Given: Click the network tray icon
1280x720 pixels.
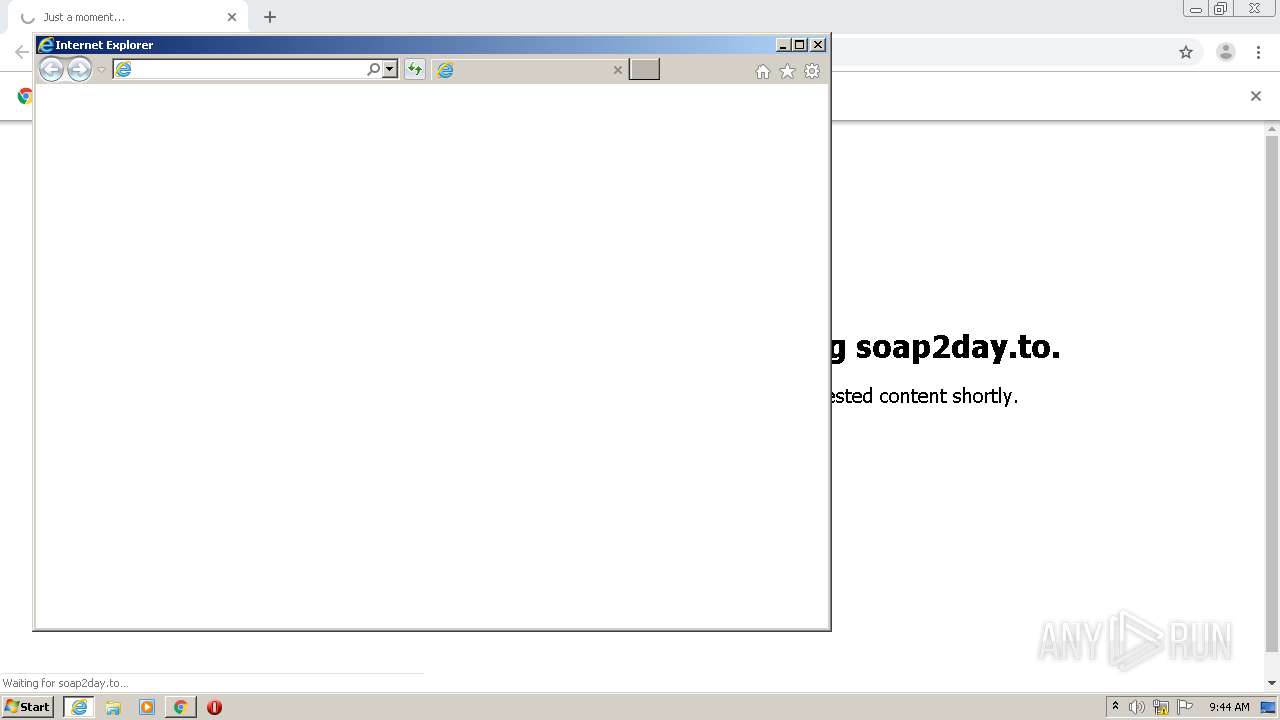Looking at the screenshot, I should click(x=1161, y=707).
